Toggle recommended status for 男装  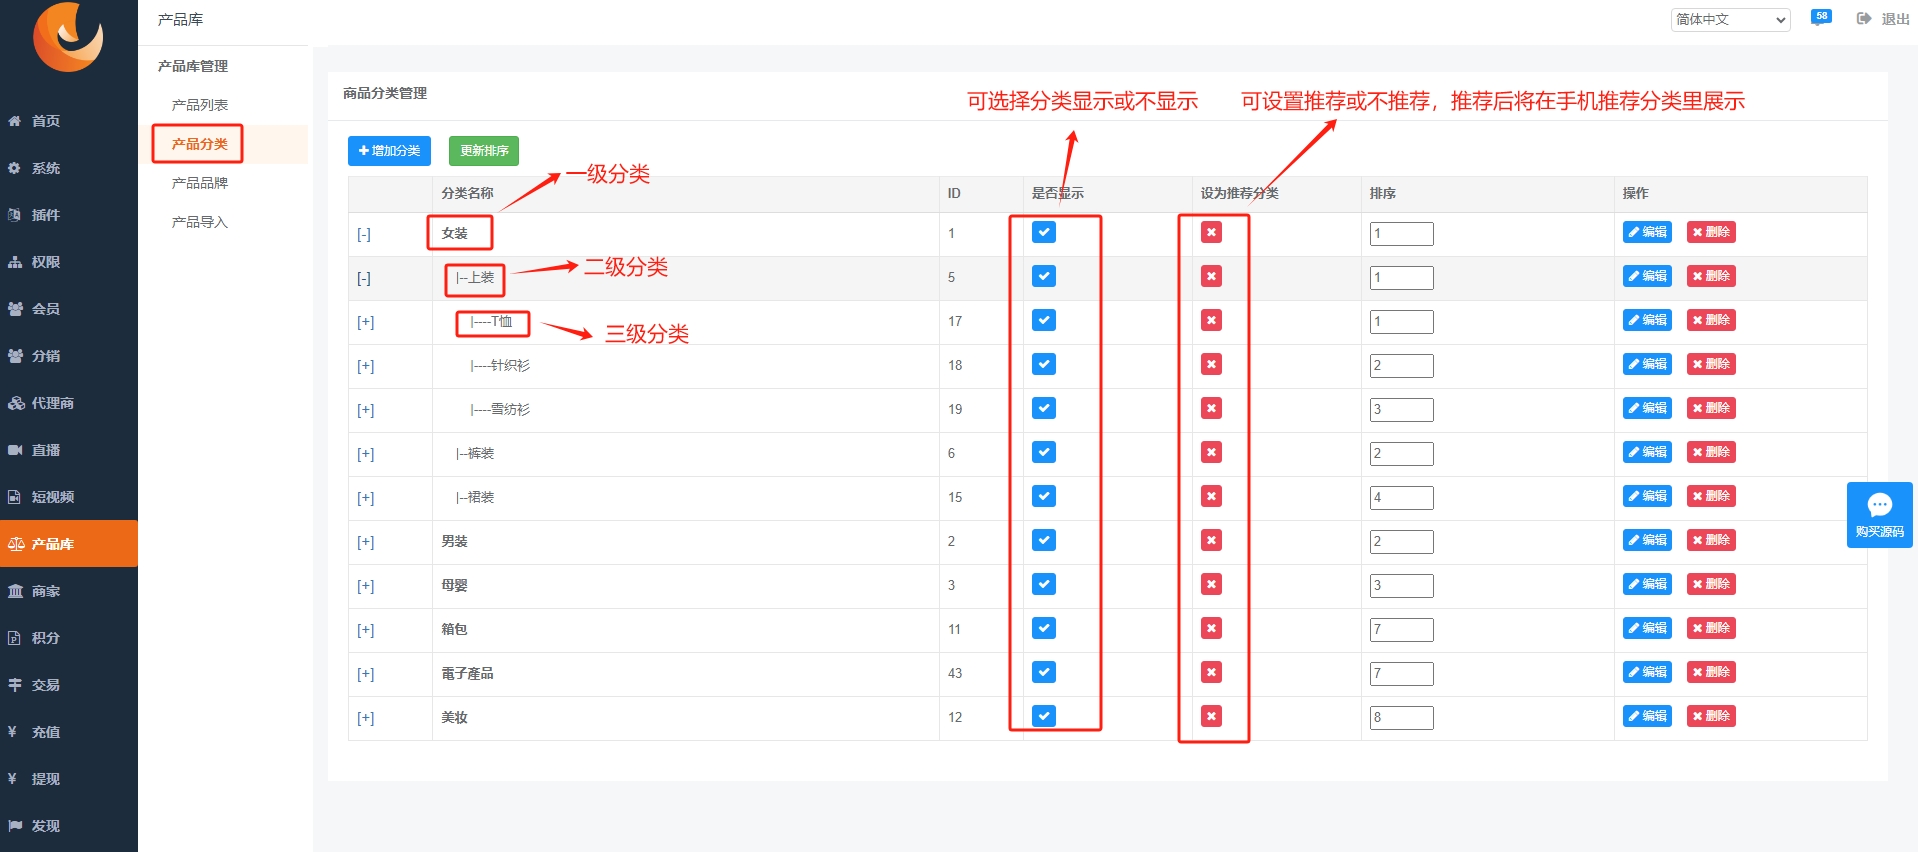pyautogui.click(x=1212, y=540)
